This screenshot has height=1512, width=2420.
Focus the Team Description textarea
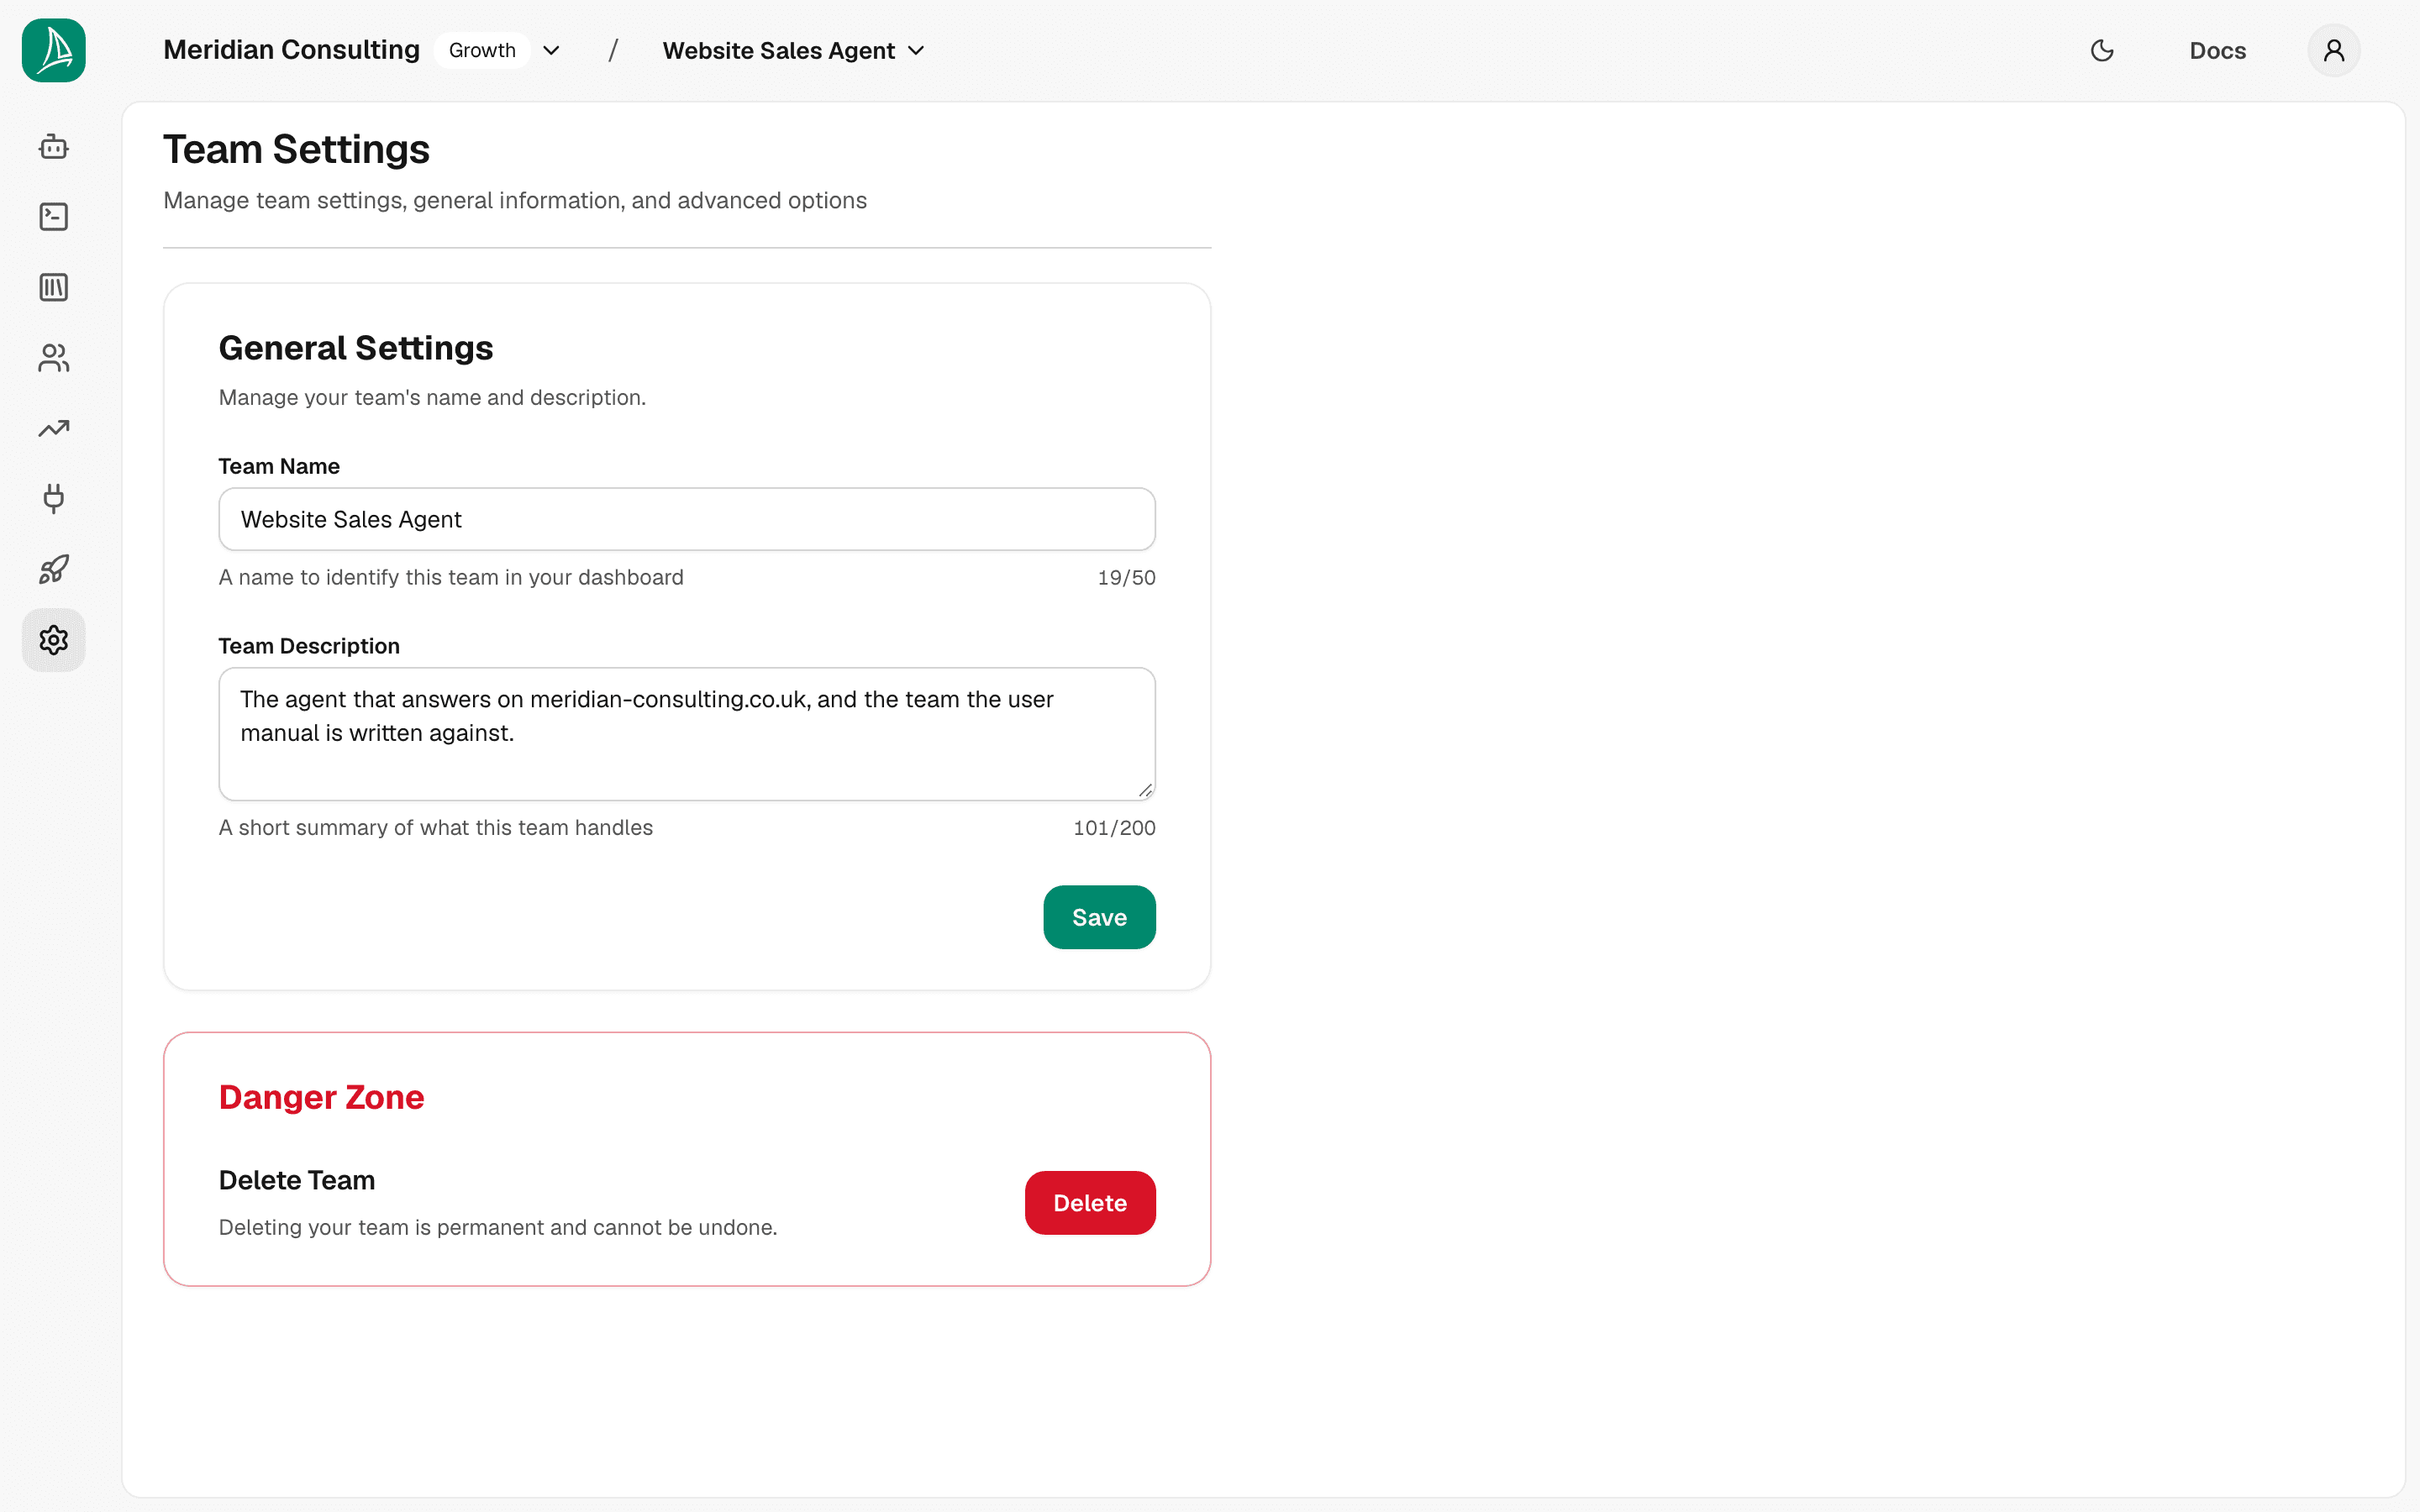pyautogui.click(x=687, y=734)
